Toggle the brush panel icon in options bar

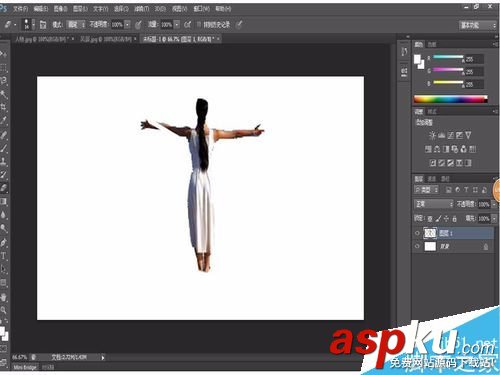[43, 24]
